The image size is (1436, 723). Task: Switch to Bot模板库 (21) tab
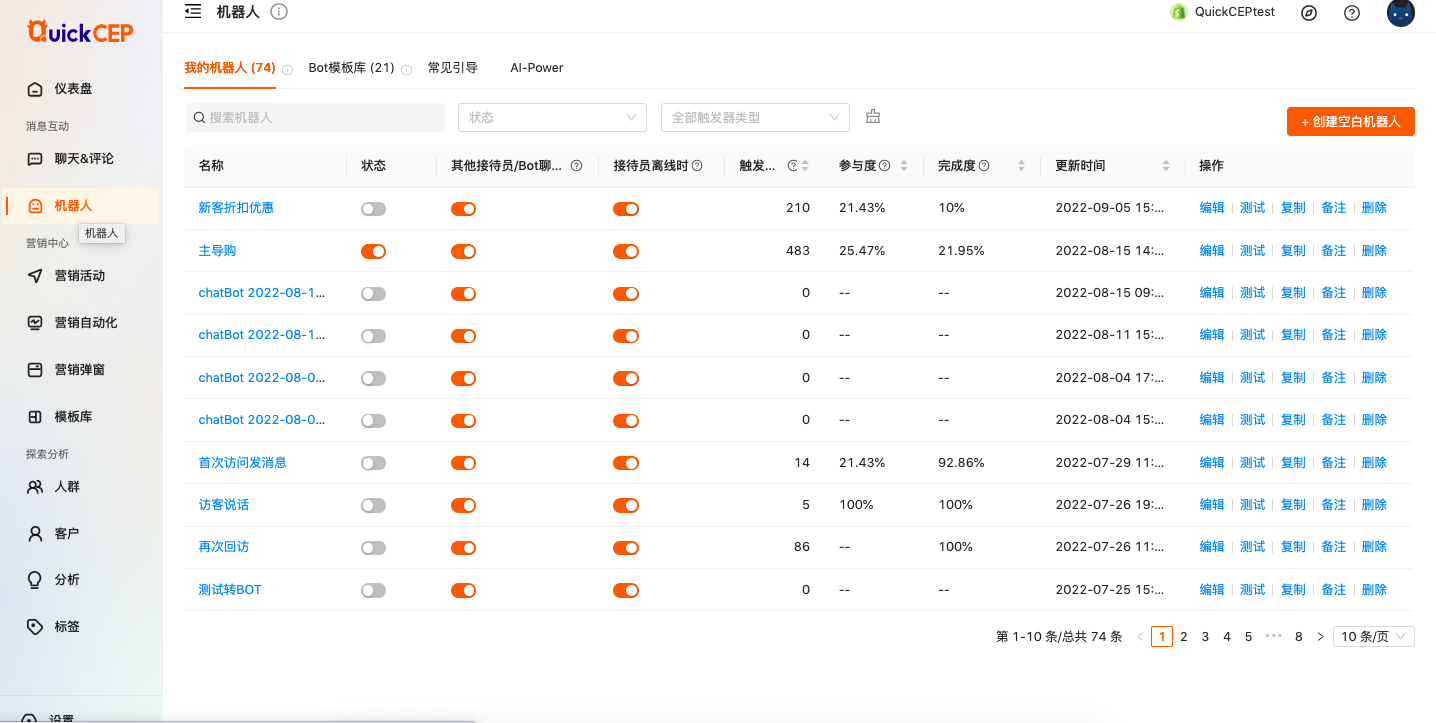(351, 68)
